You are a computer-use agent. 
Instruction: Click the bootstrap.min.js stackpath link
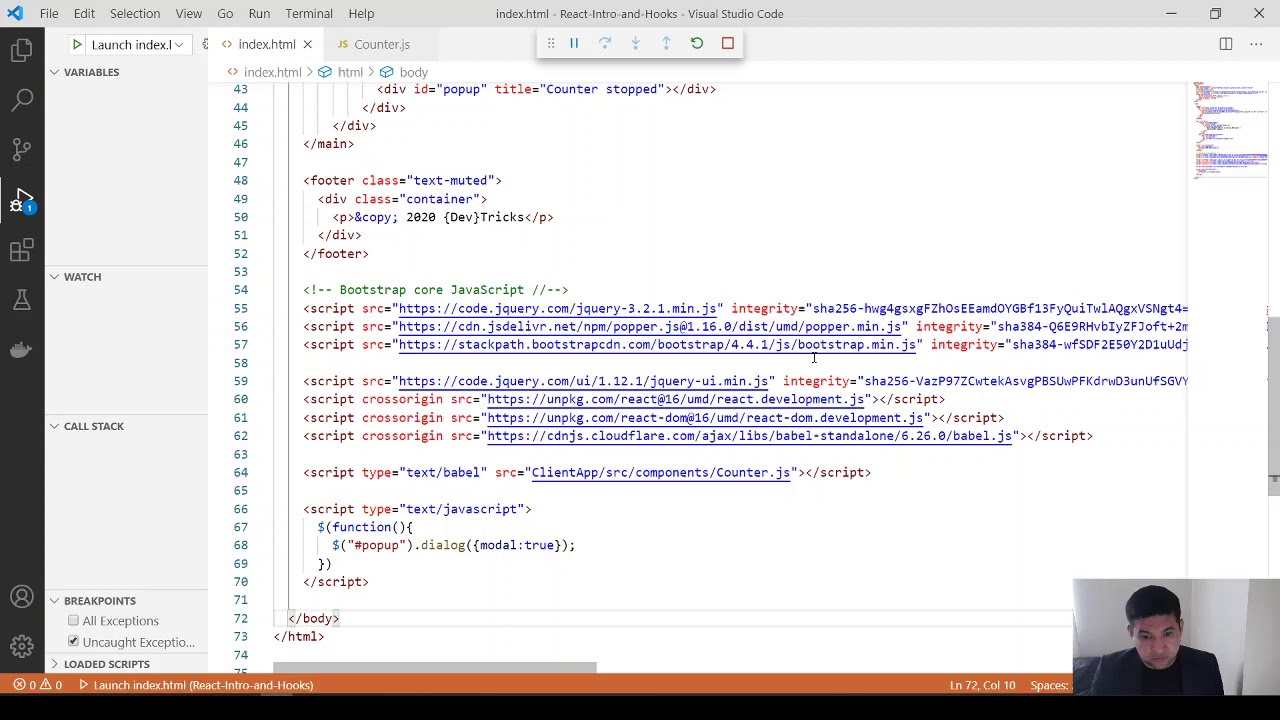[x=657, y=344]
